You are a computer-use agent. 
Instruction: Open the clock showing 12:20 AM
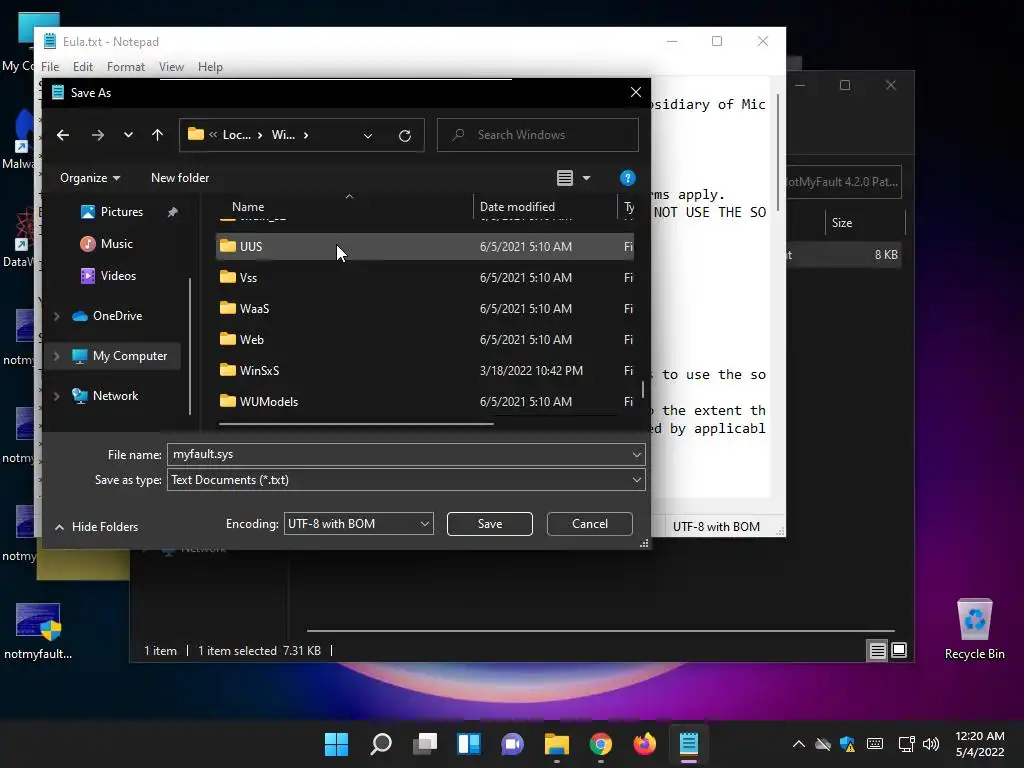980,744
